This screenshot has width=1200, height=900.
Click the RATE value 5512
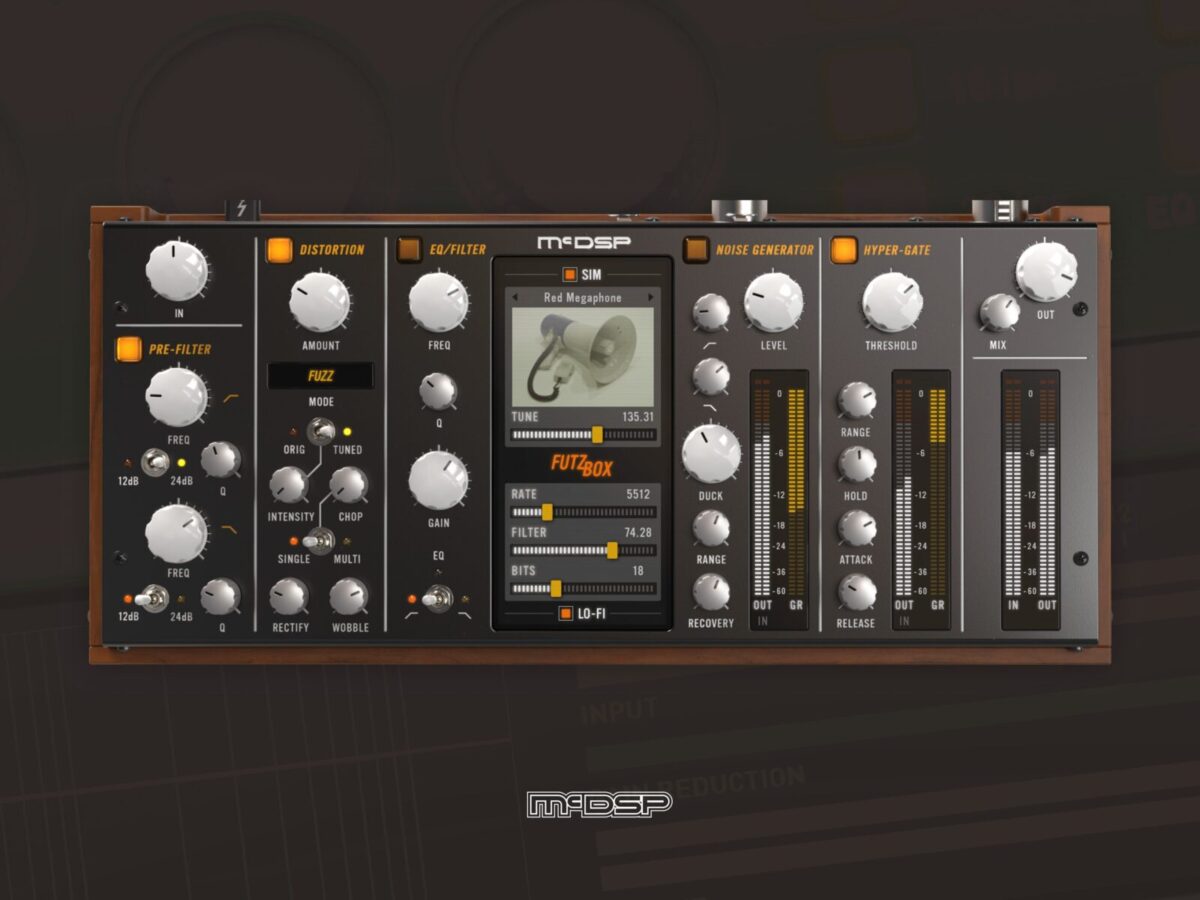tap(639, 494)
